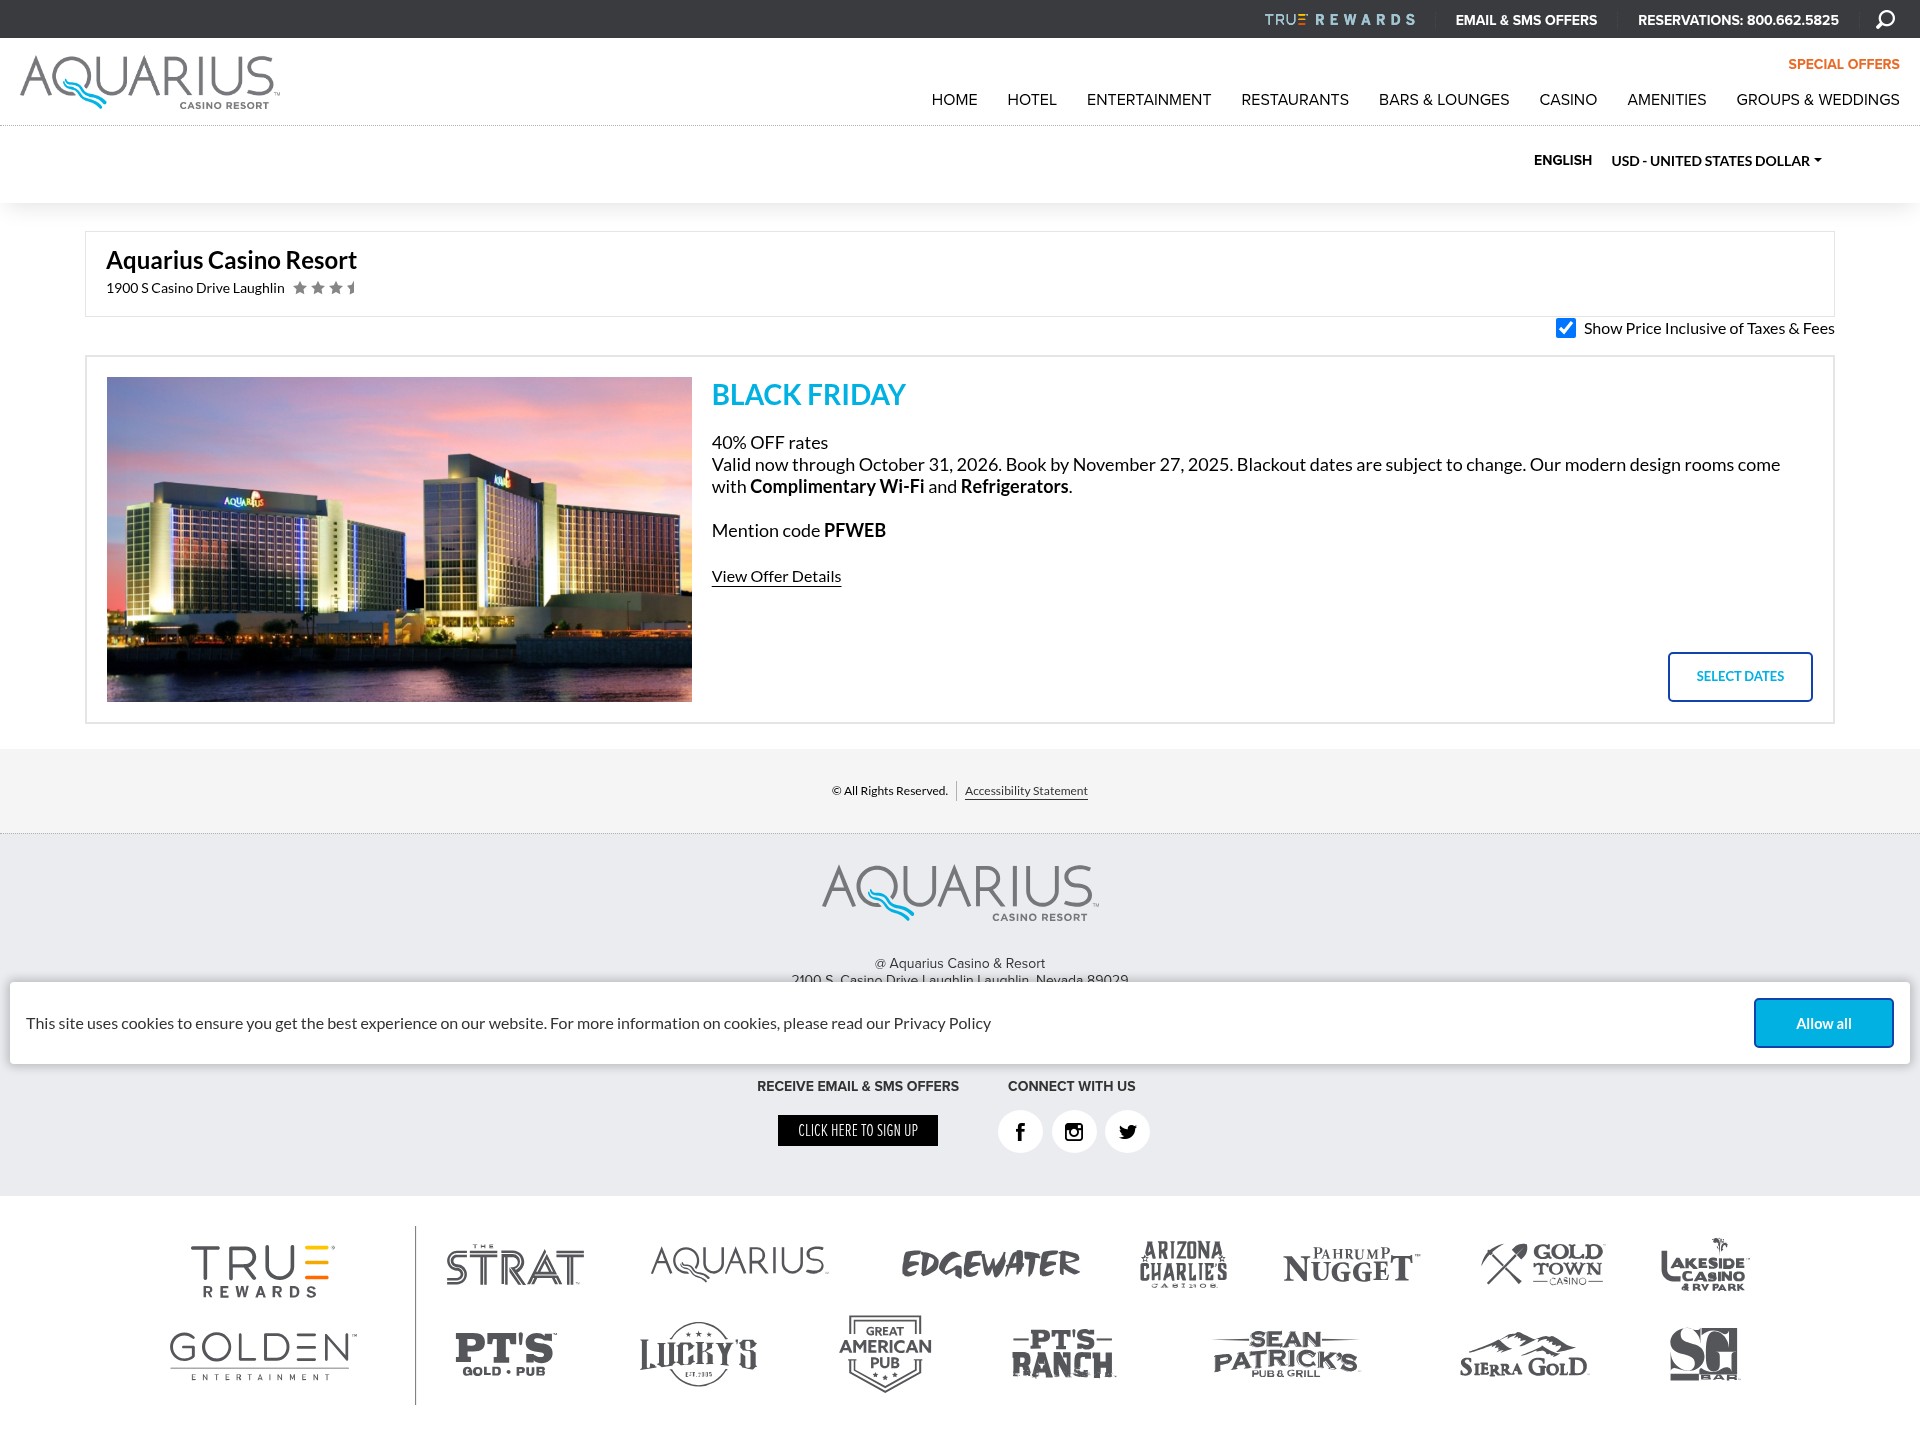This screenshot has width=1920, height=1440.
Task: Open the English language selector
Action: (x=1562, y=160)
